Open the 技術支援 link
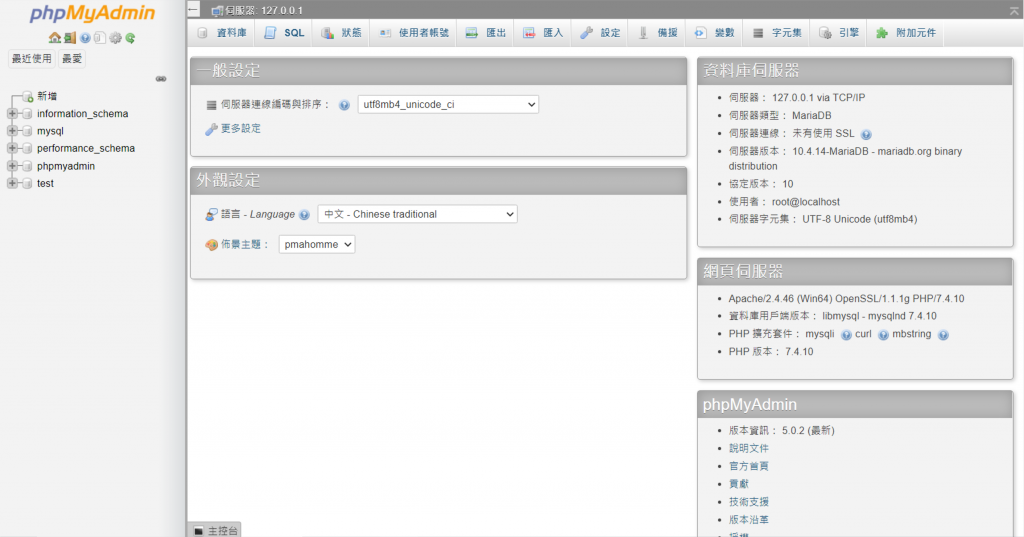The height and width of the screenshot is (537, 1024). pos(748,502)
